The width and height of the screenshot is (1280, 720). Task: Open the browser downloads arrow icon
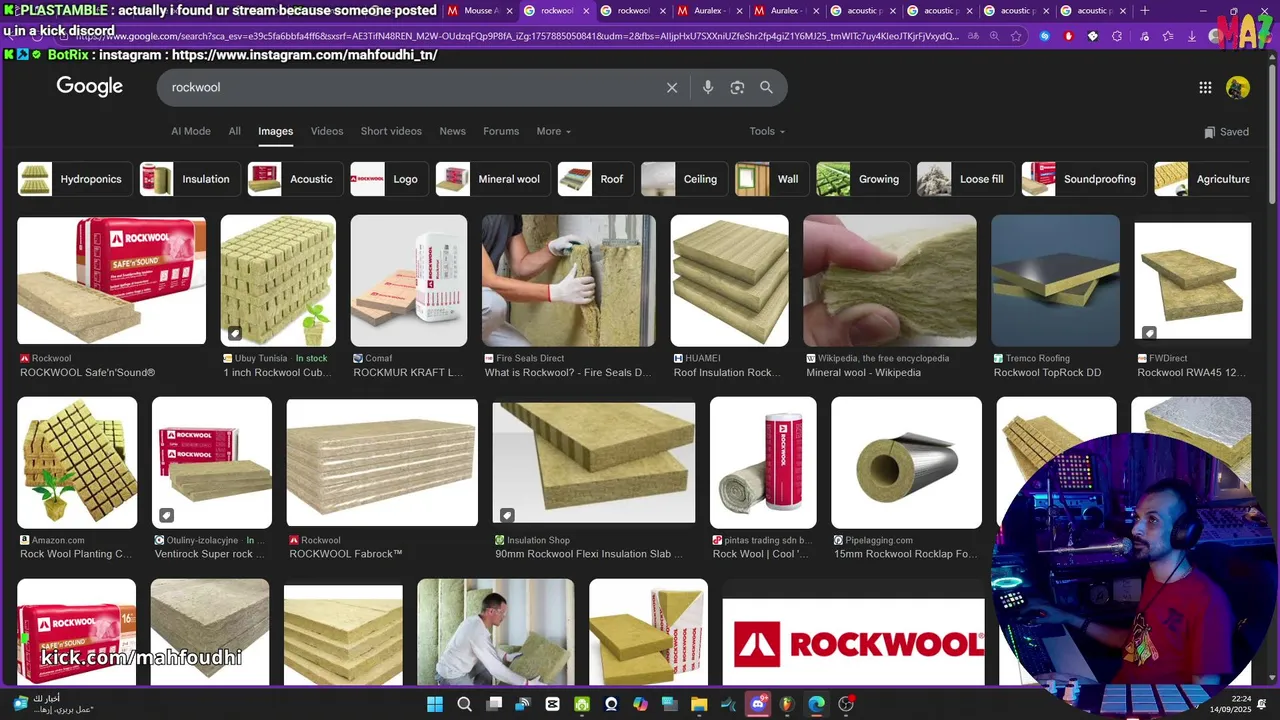click(x=1191, y=36)
